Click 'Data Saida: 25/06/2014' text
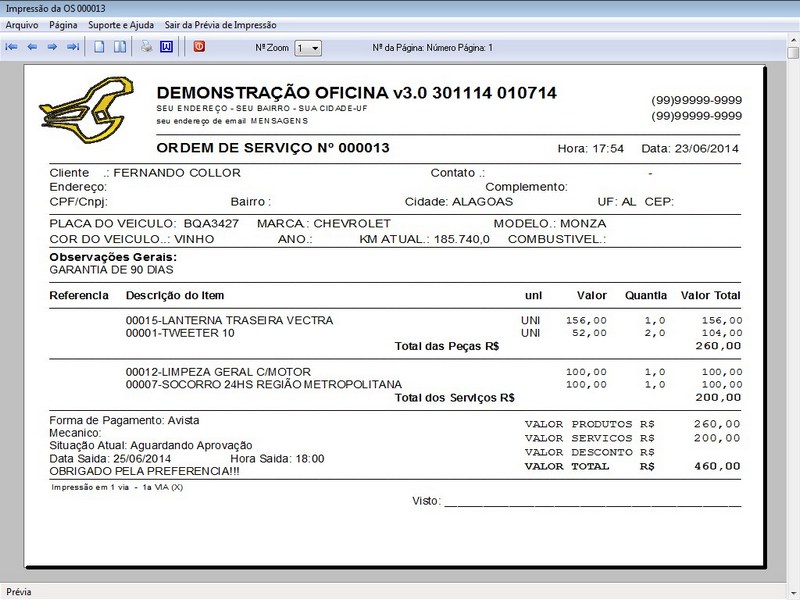 pos(110,459)
